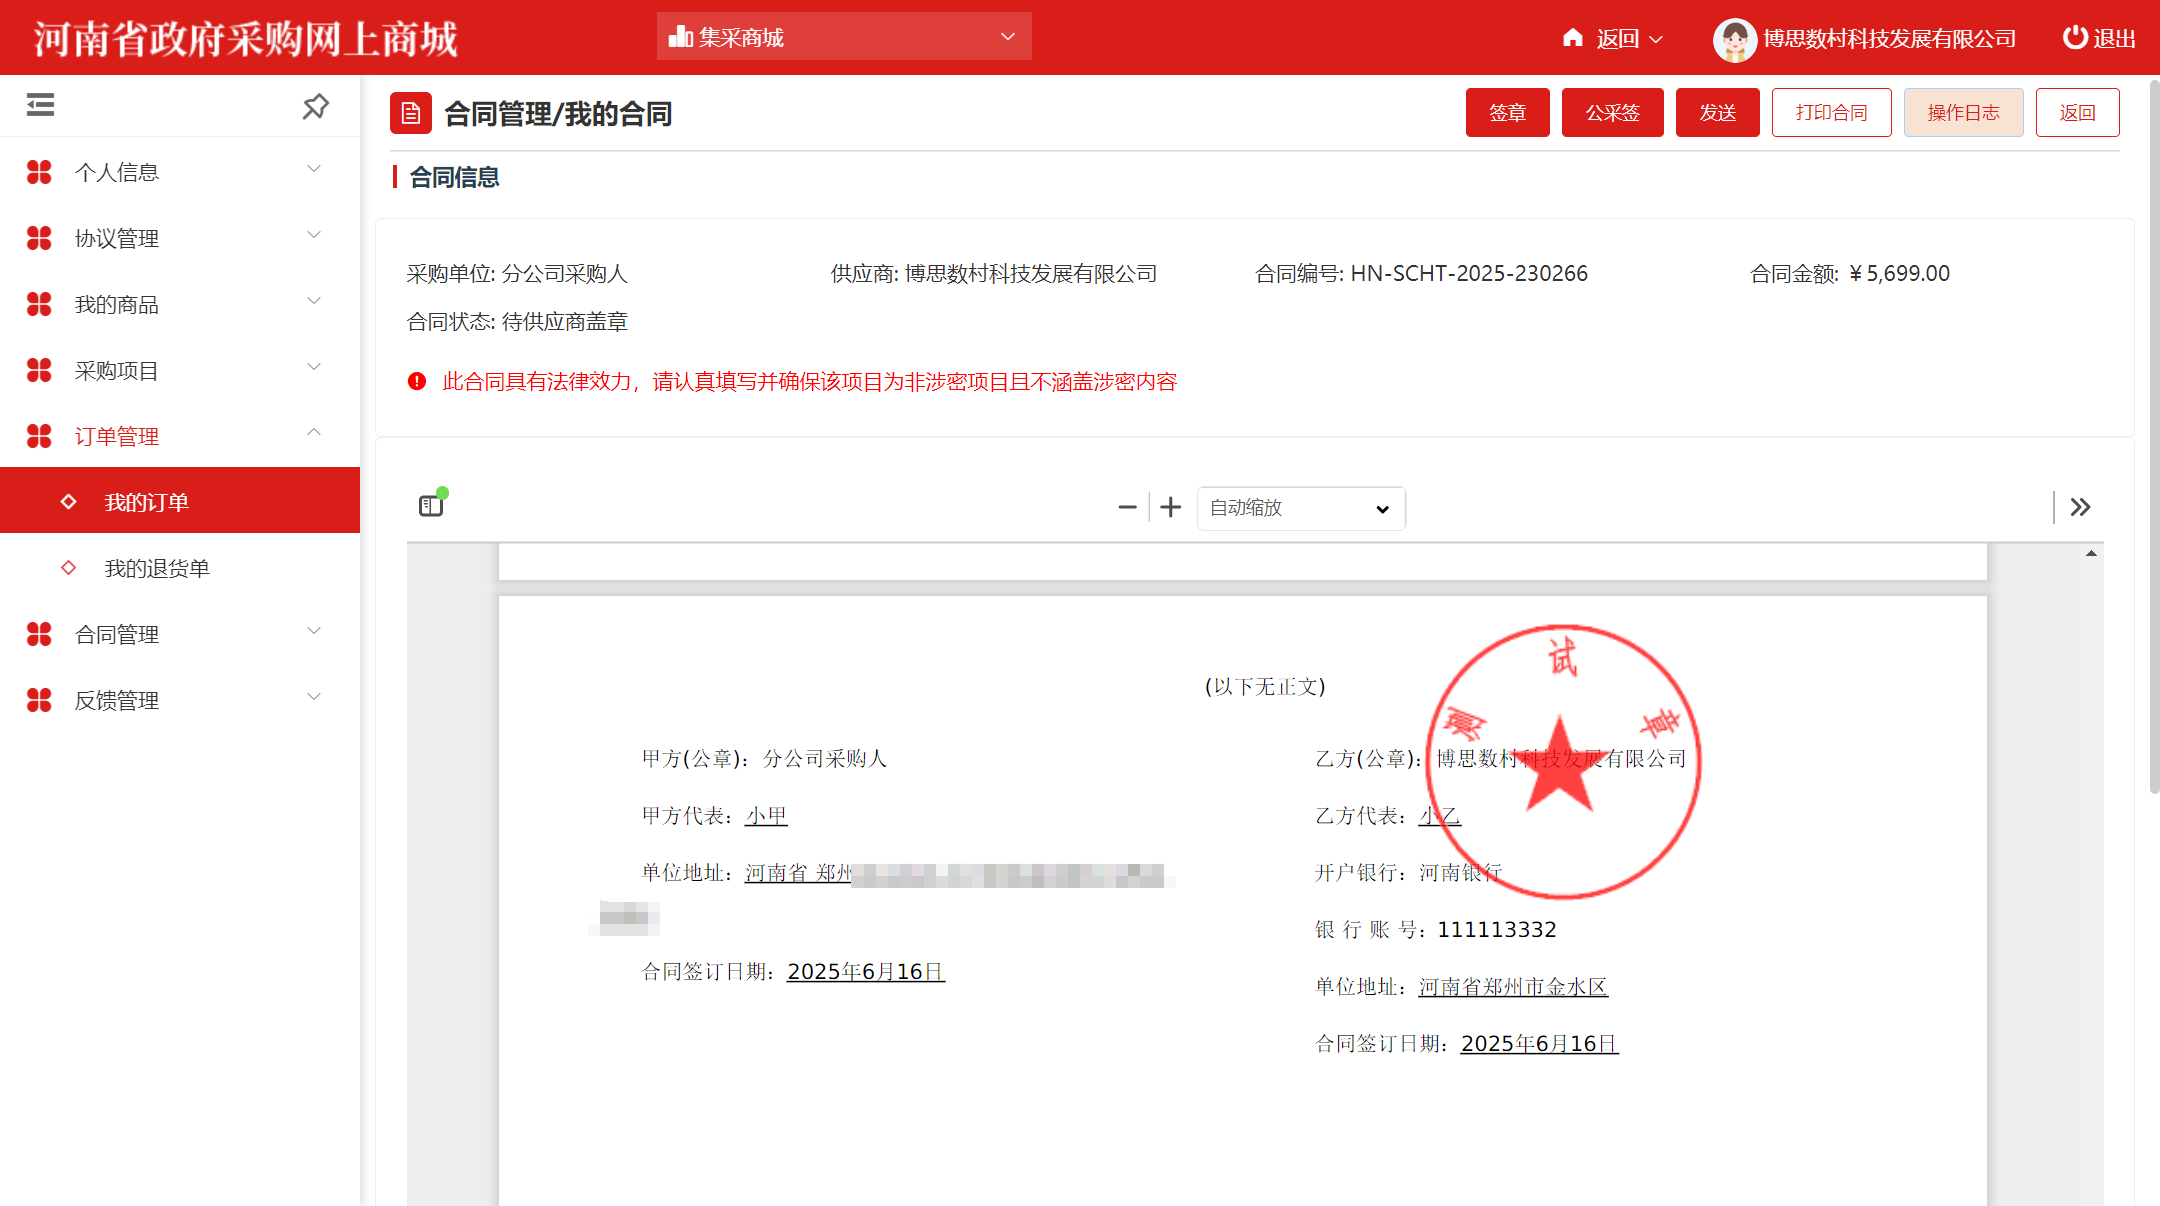Viewport: 2160px width, 1206px height.
Task: Click the 集采商城 building icon
Action: click(681, 37)
